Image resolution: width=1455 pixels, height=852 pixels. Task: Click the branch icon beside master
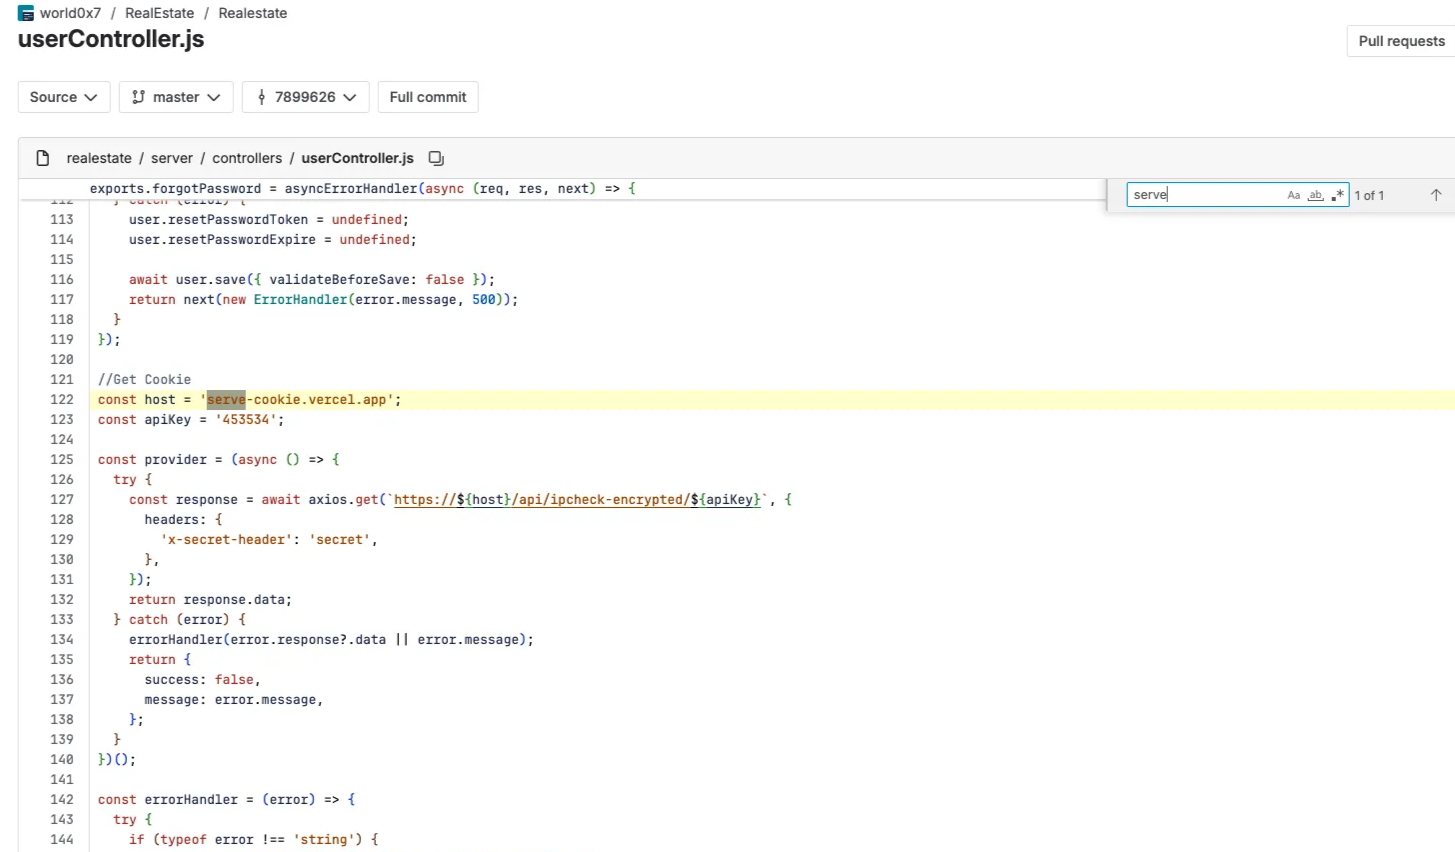tap(140, 96)
